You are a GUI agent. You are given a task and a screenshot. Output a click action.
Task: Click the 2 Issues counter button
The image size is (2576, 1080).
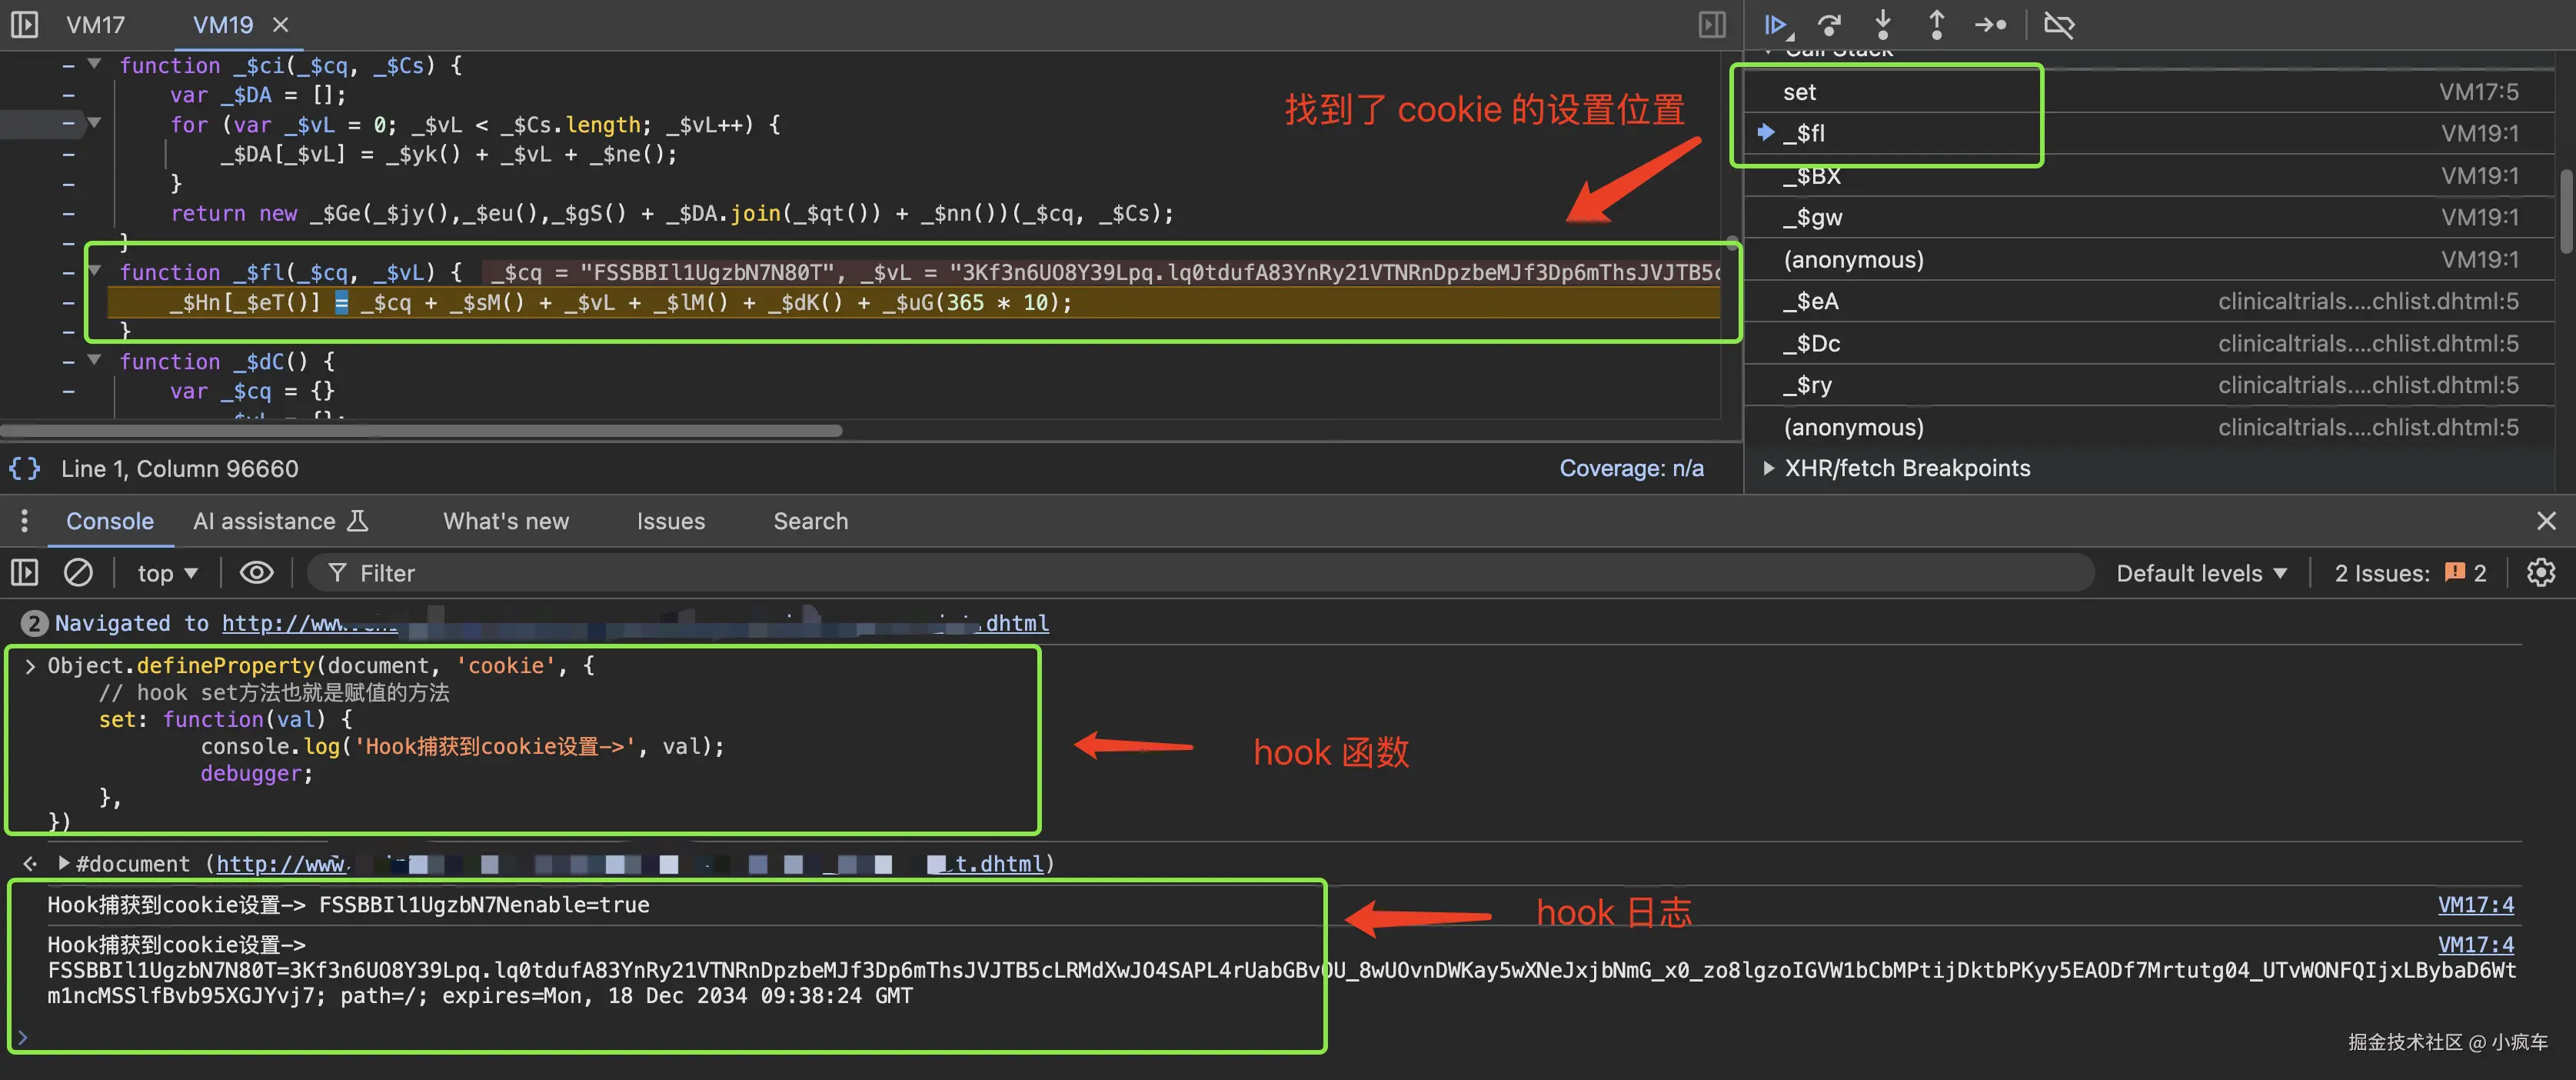2409,573
